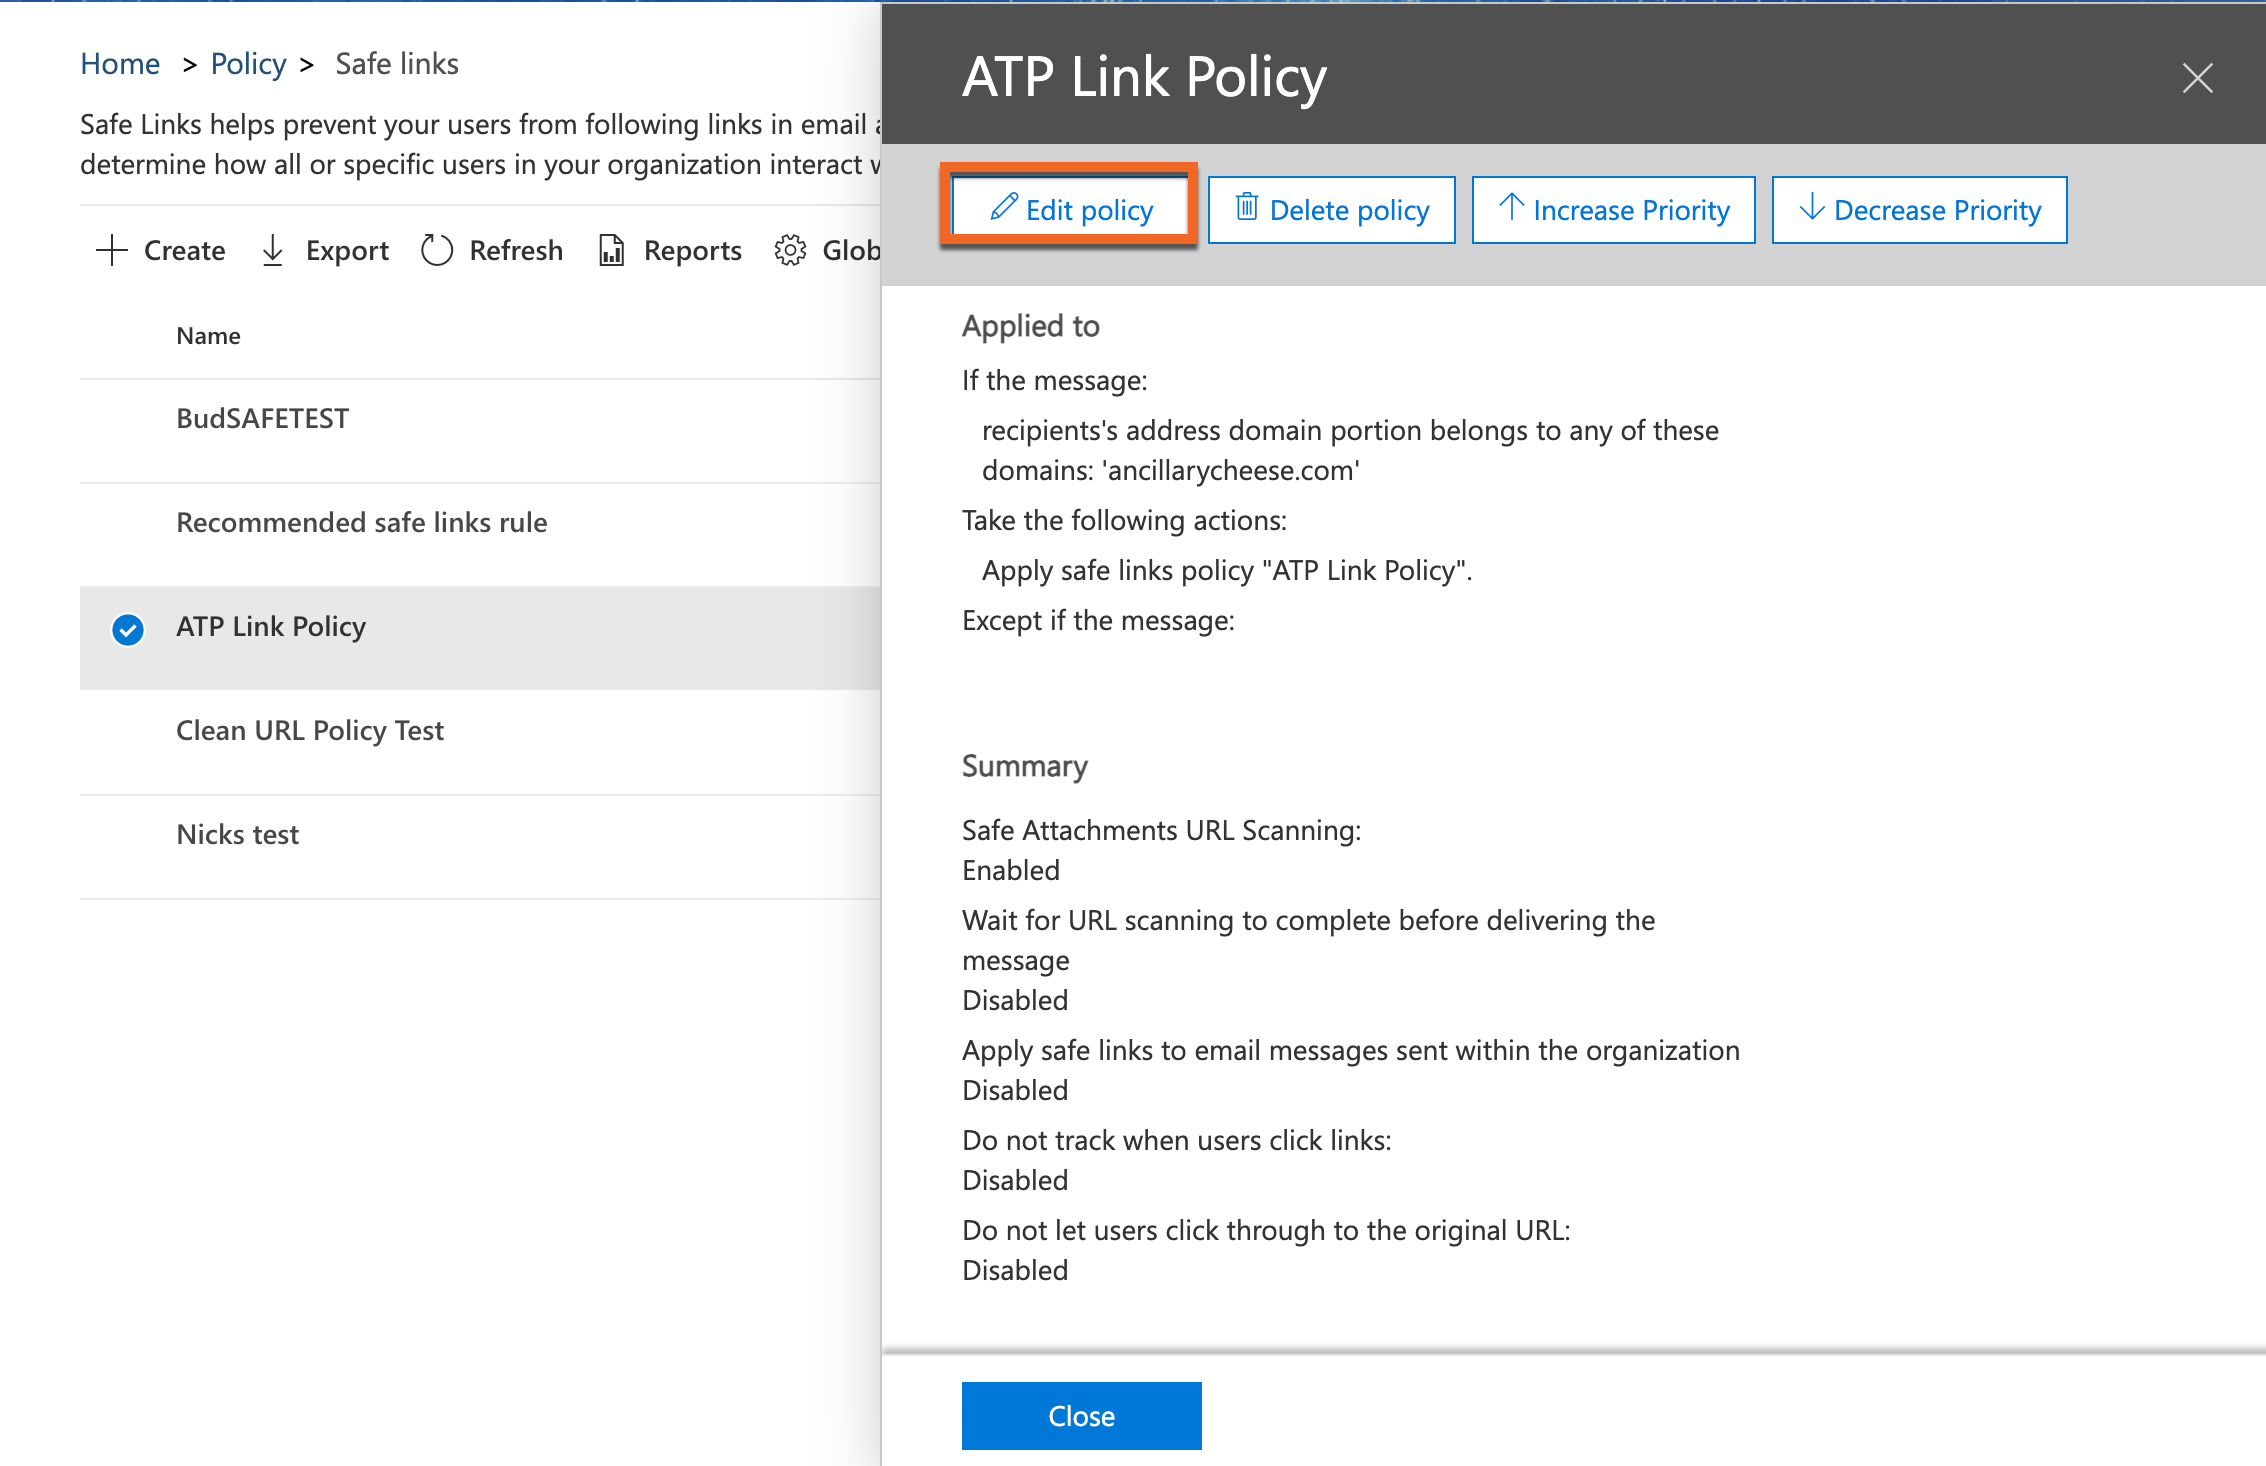Viewport: 2266px width, 1466px height.
Task: Select the BudSAFETEST policy row
Action: click(x=264, y=418)
